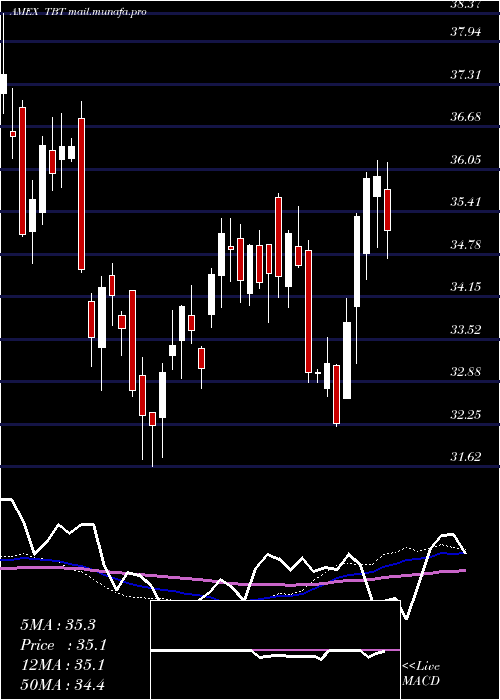Click the '50MA : 34.4' readout
This screenshot has height=700, width=500.
click(x=62, y=684)
